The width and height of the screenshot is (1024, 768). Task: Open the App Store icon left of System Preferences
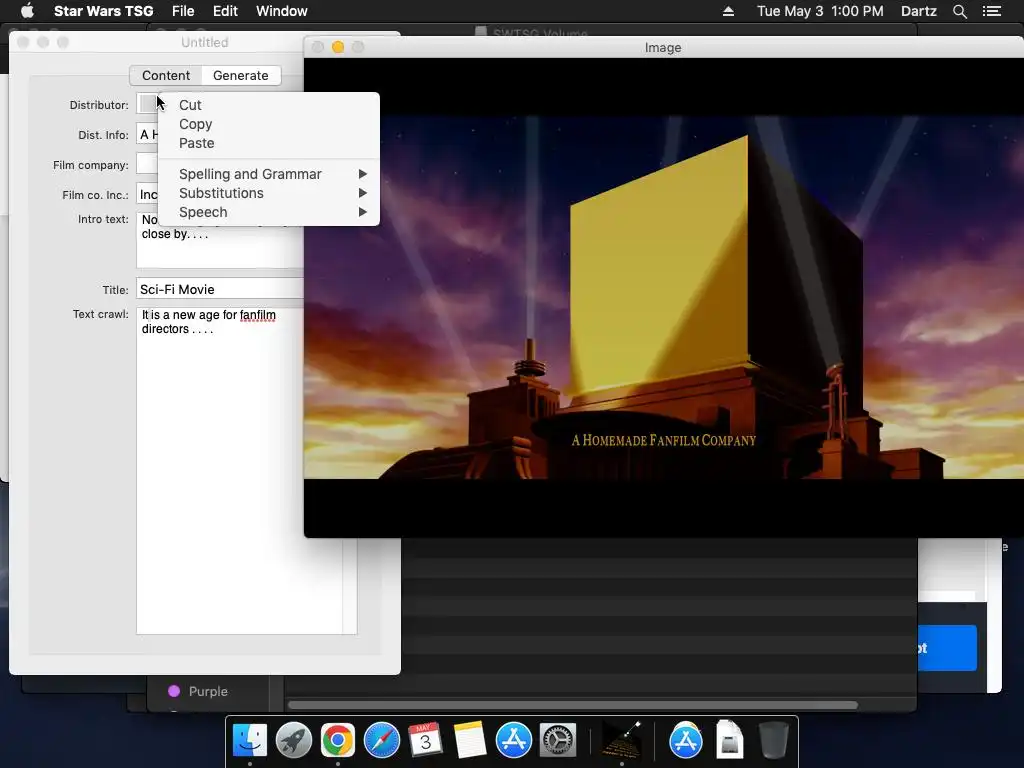point(513,741)
